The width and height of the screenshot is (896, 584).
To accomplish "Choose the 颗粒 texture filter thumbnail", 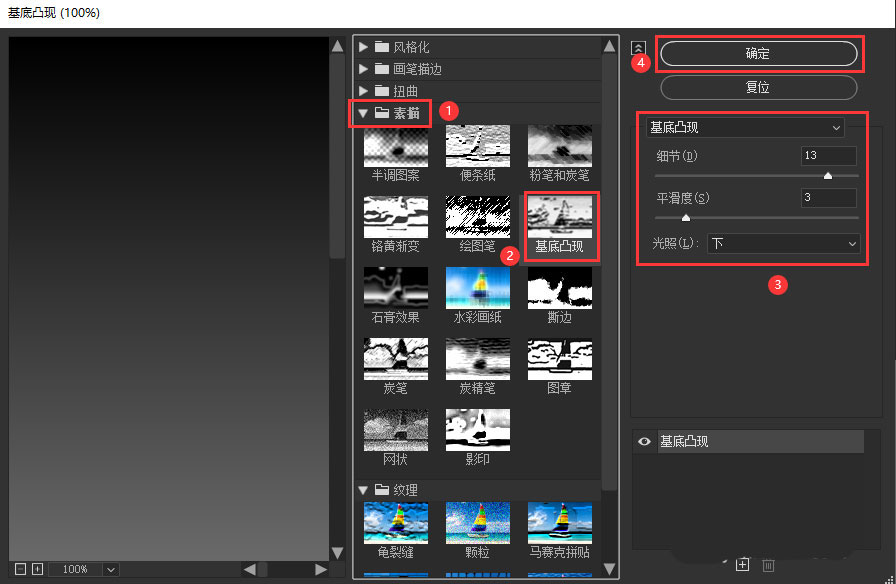I will point(478,523).
